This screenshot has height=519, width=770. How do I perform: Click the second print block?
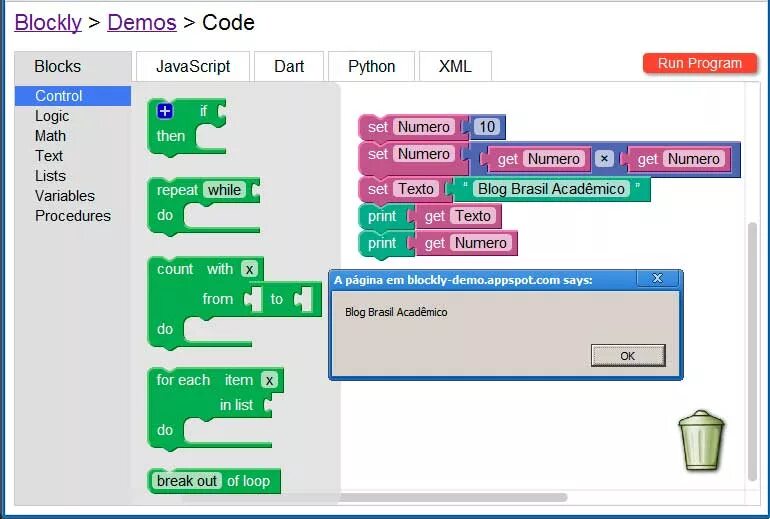tap(382, 244)
